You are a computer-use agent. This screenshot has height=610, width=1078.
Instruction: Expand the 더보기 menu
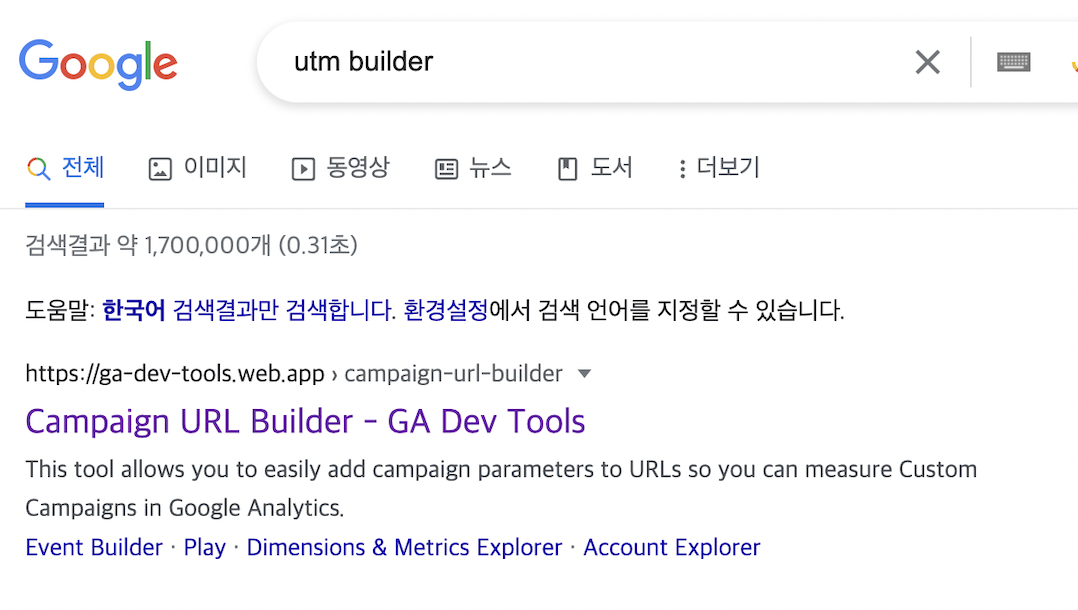click(719, 168)
